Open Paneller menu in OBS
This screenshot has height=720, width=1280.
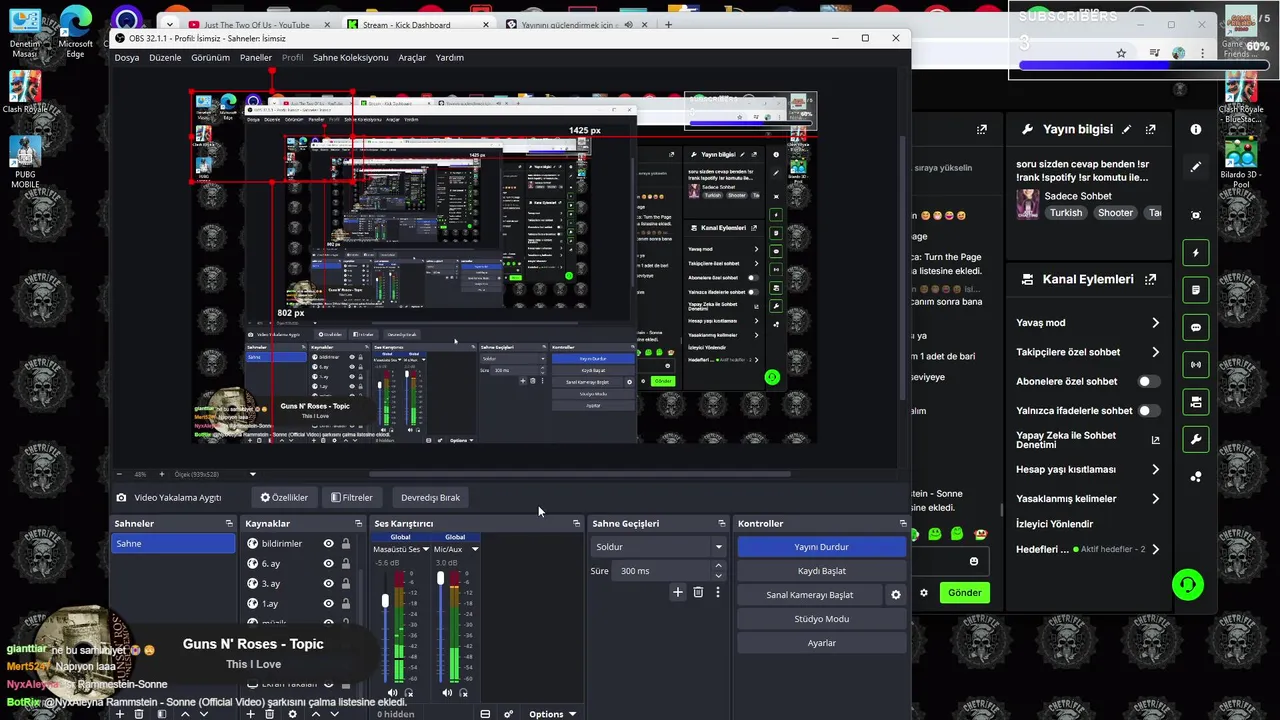pos(255,57)
